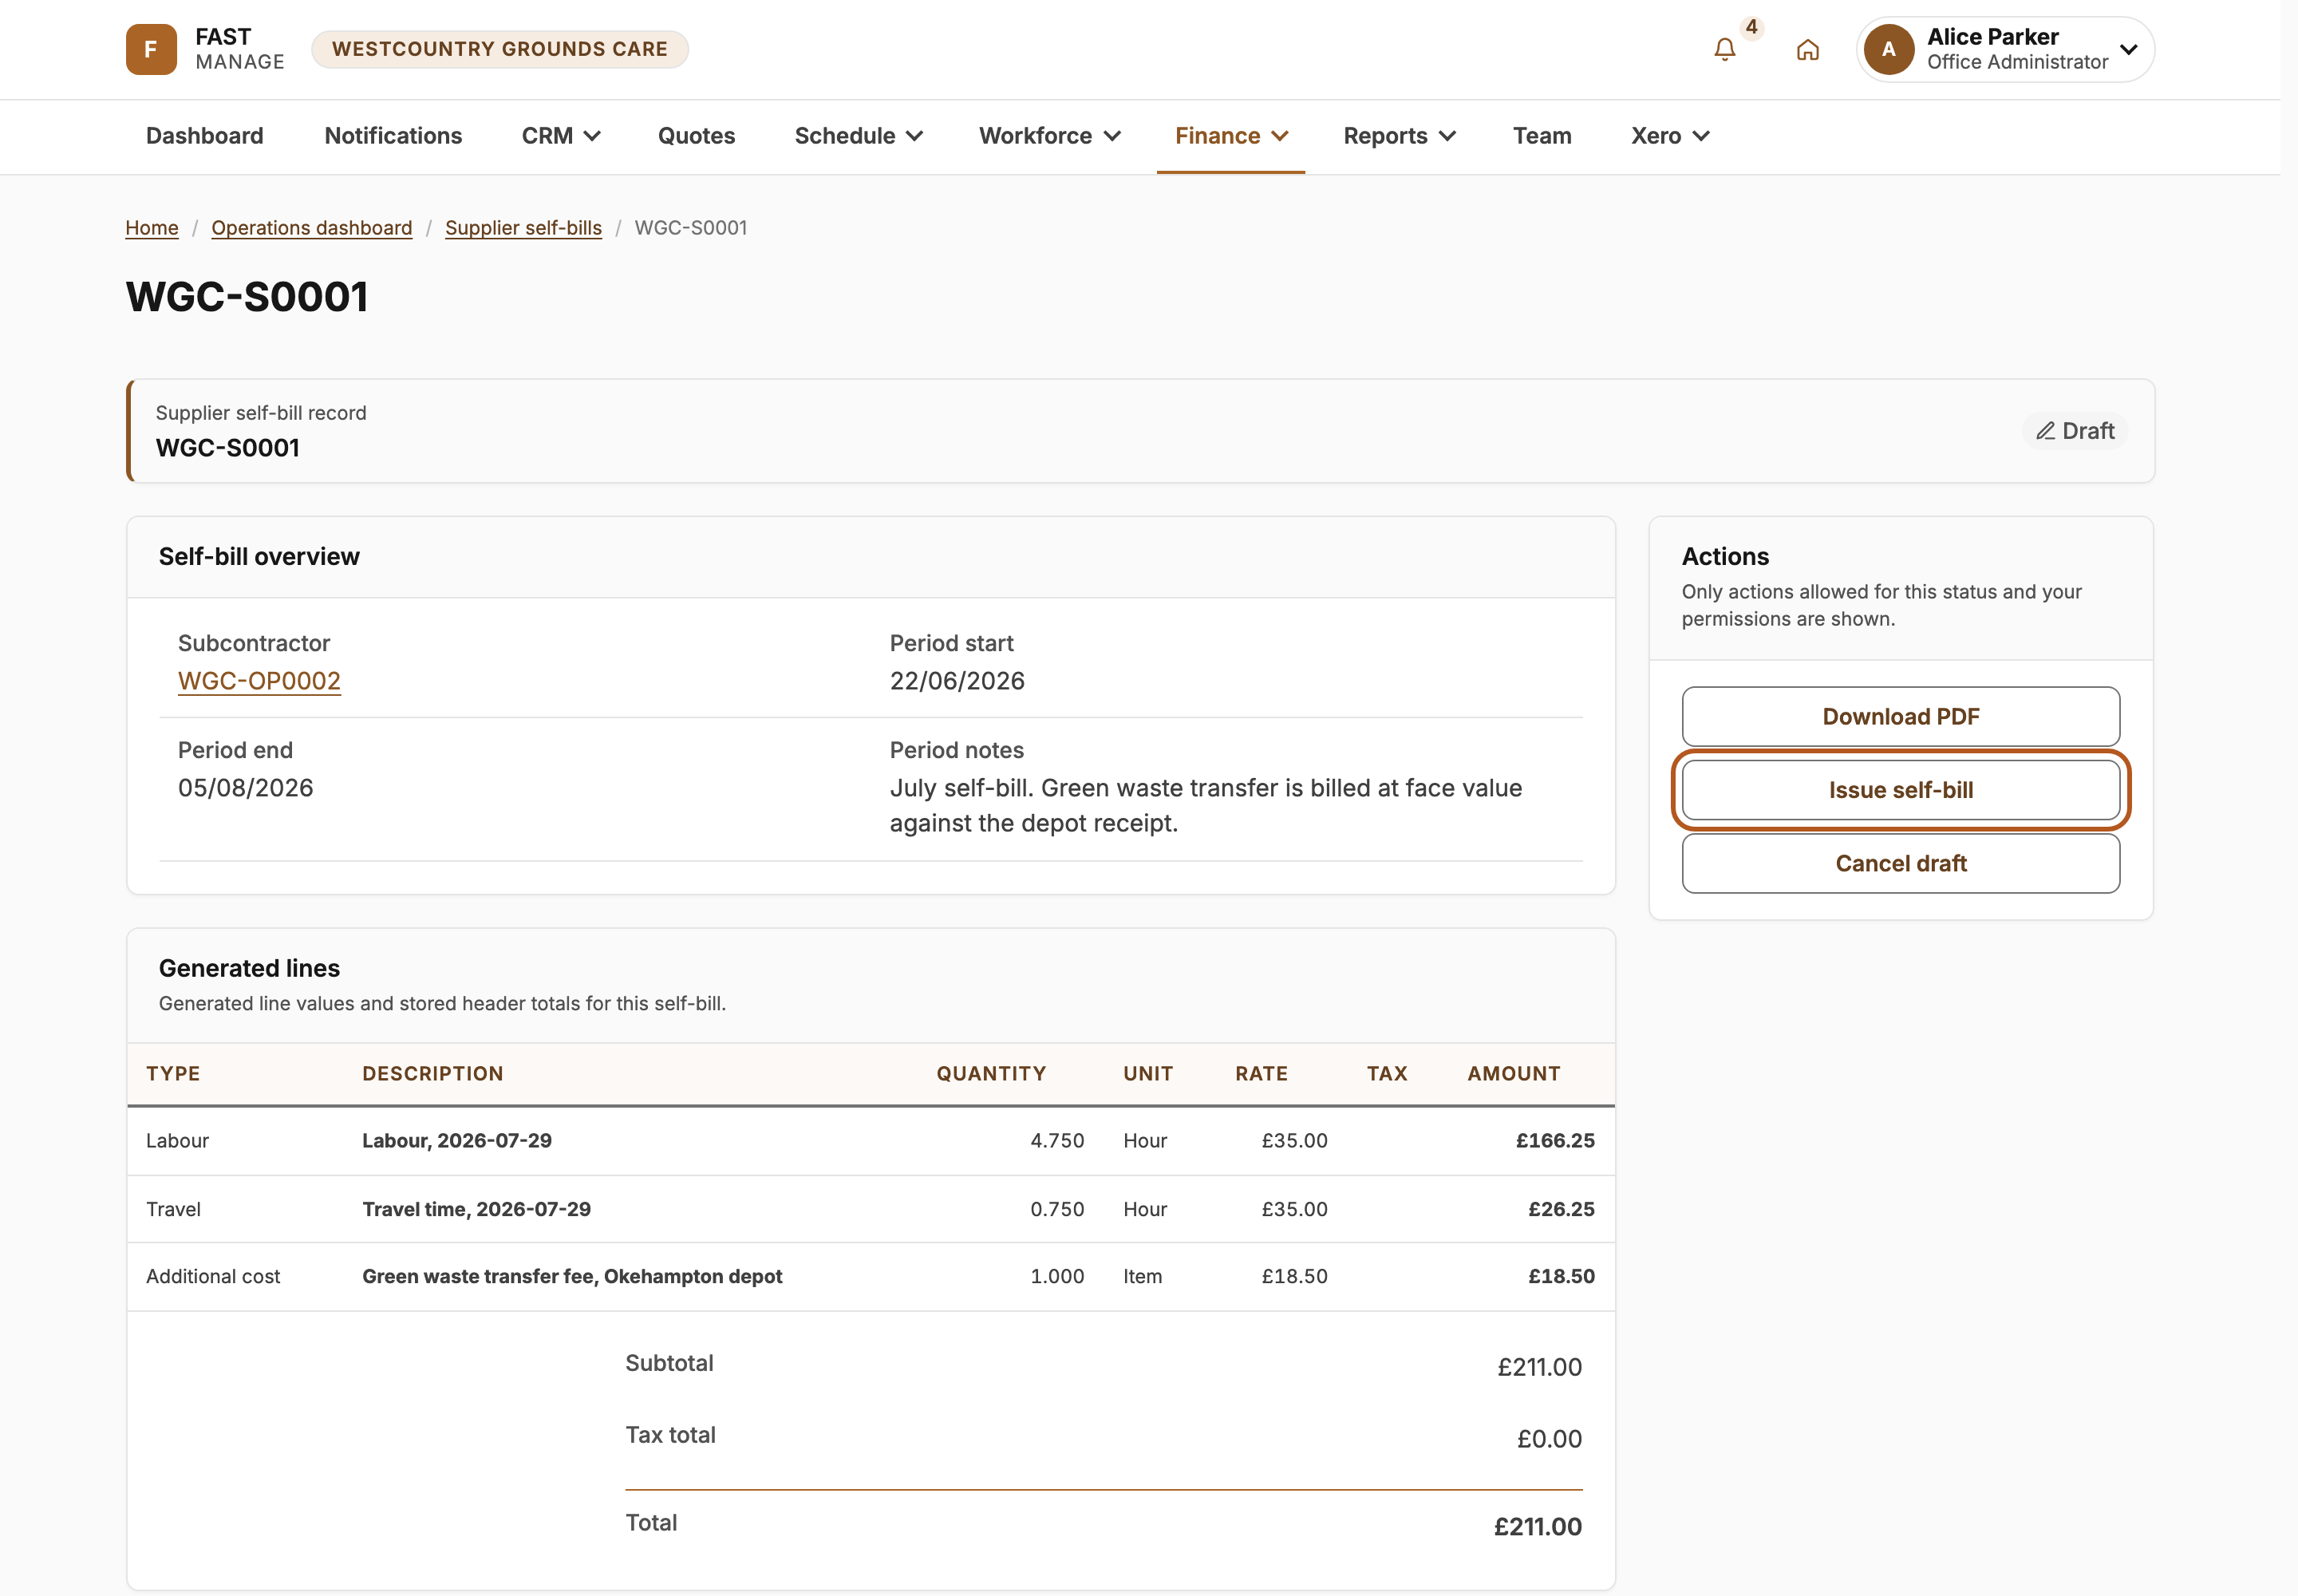Select the Labour, 2026-07-29 description

click(457, 1140)
